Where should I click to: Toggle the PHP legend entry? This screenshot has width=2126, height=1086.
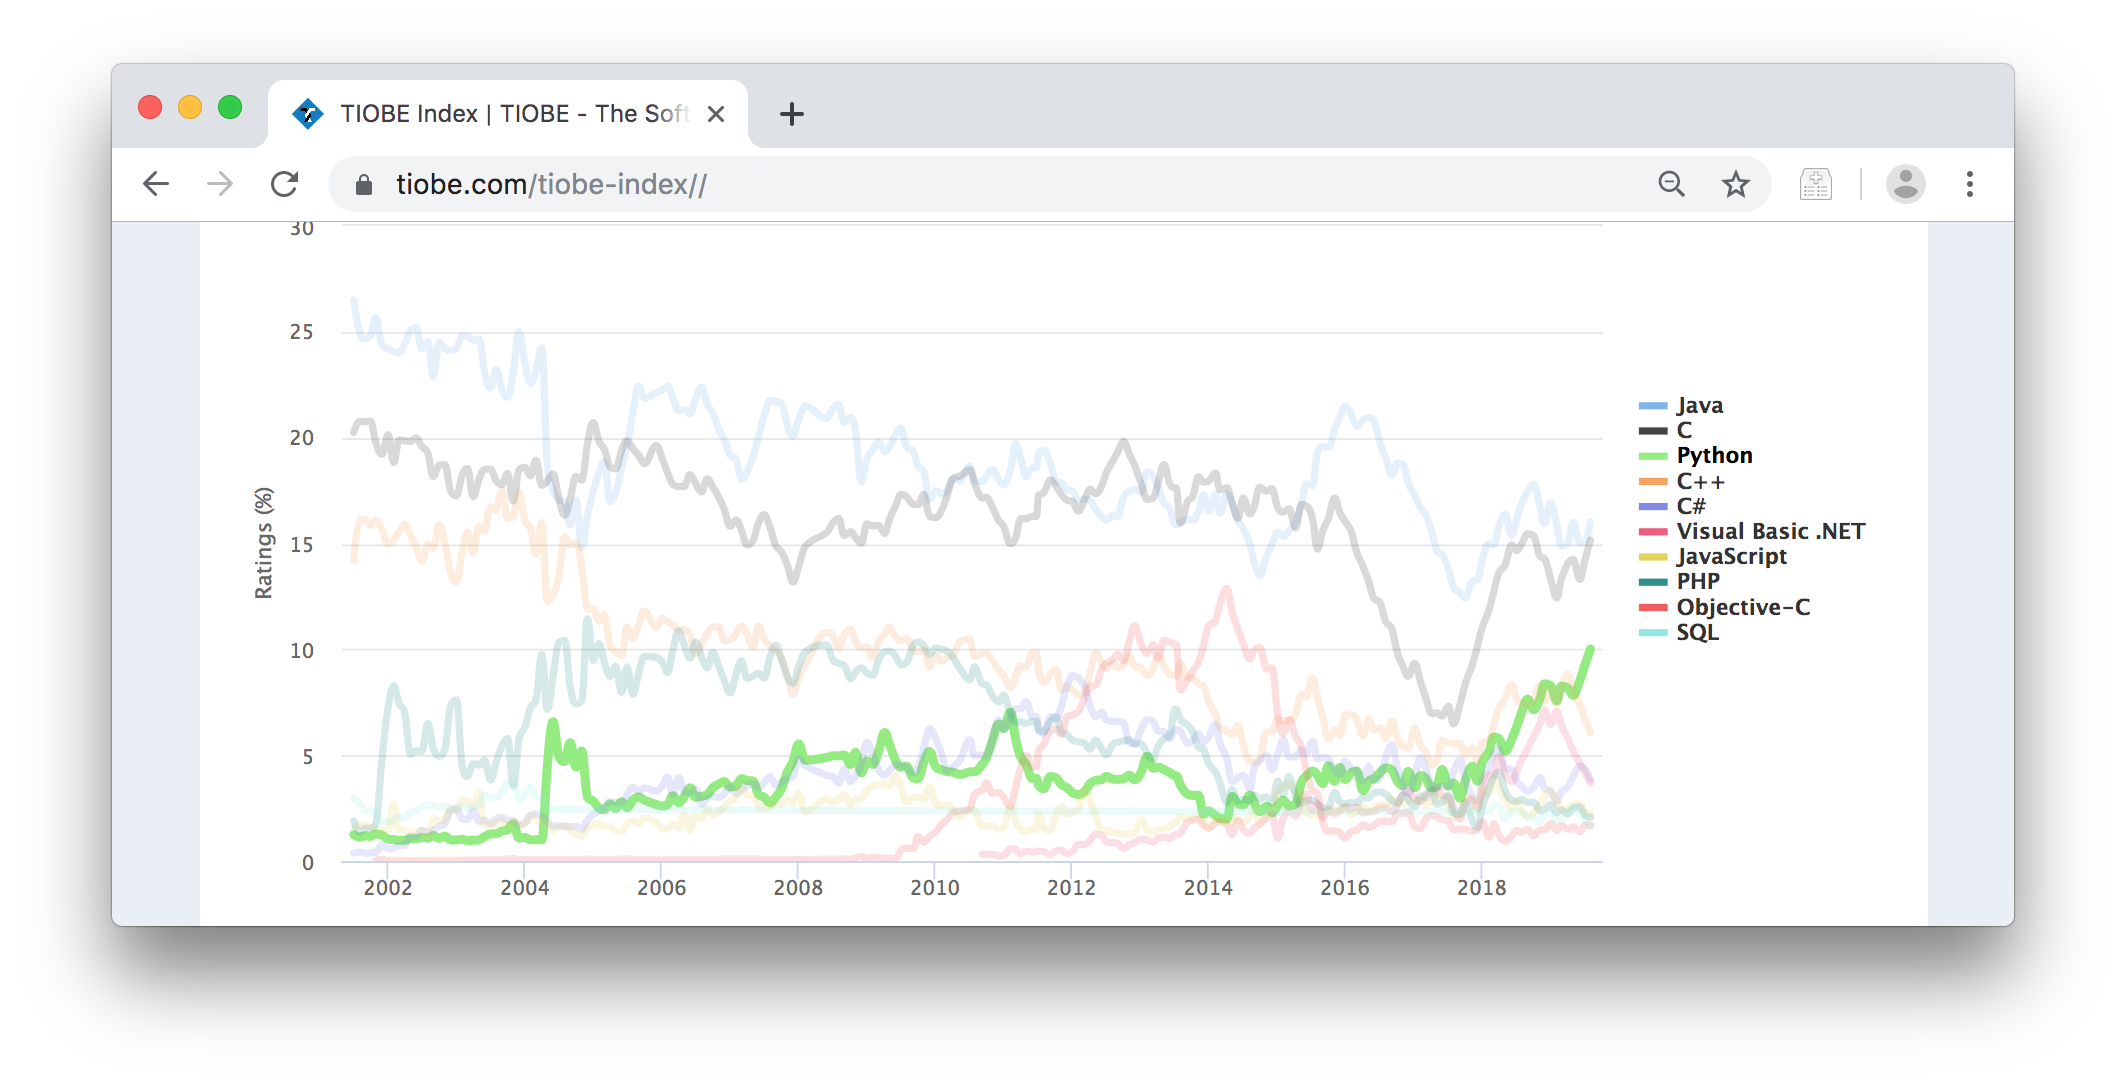pos(1680,581)
